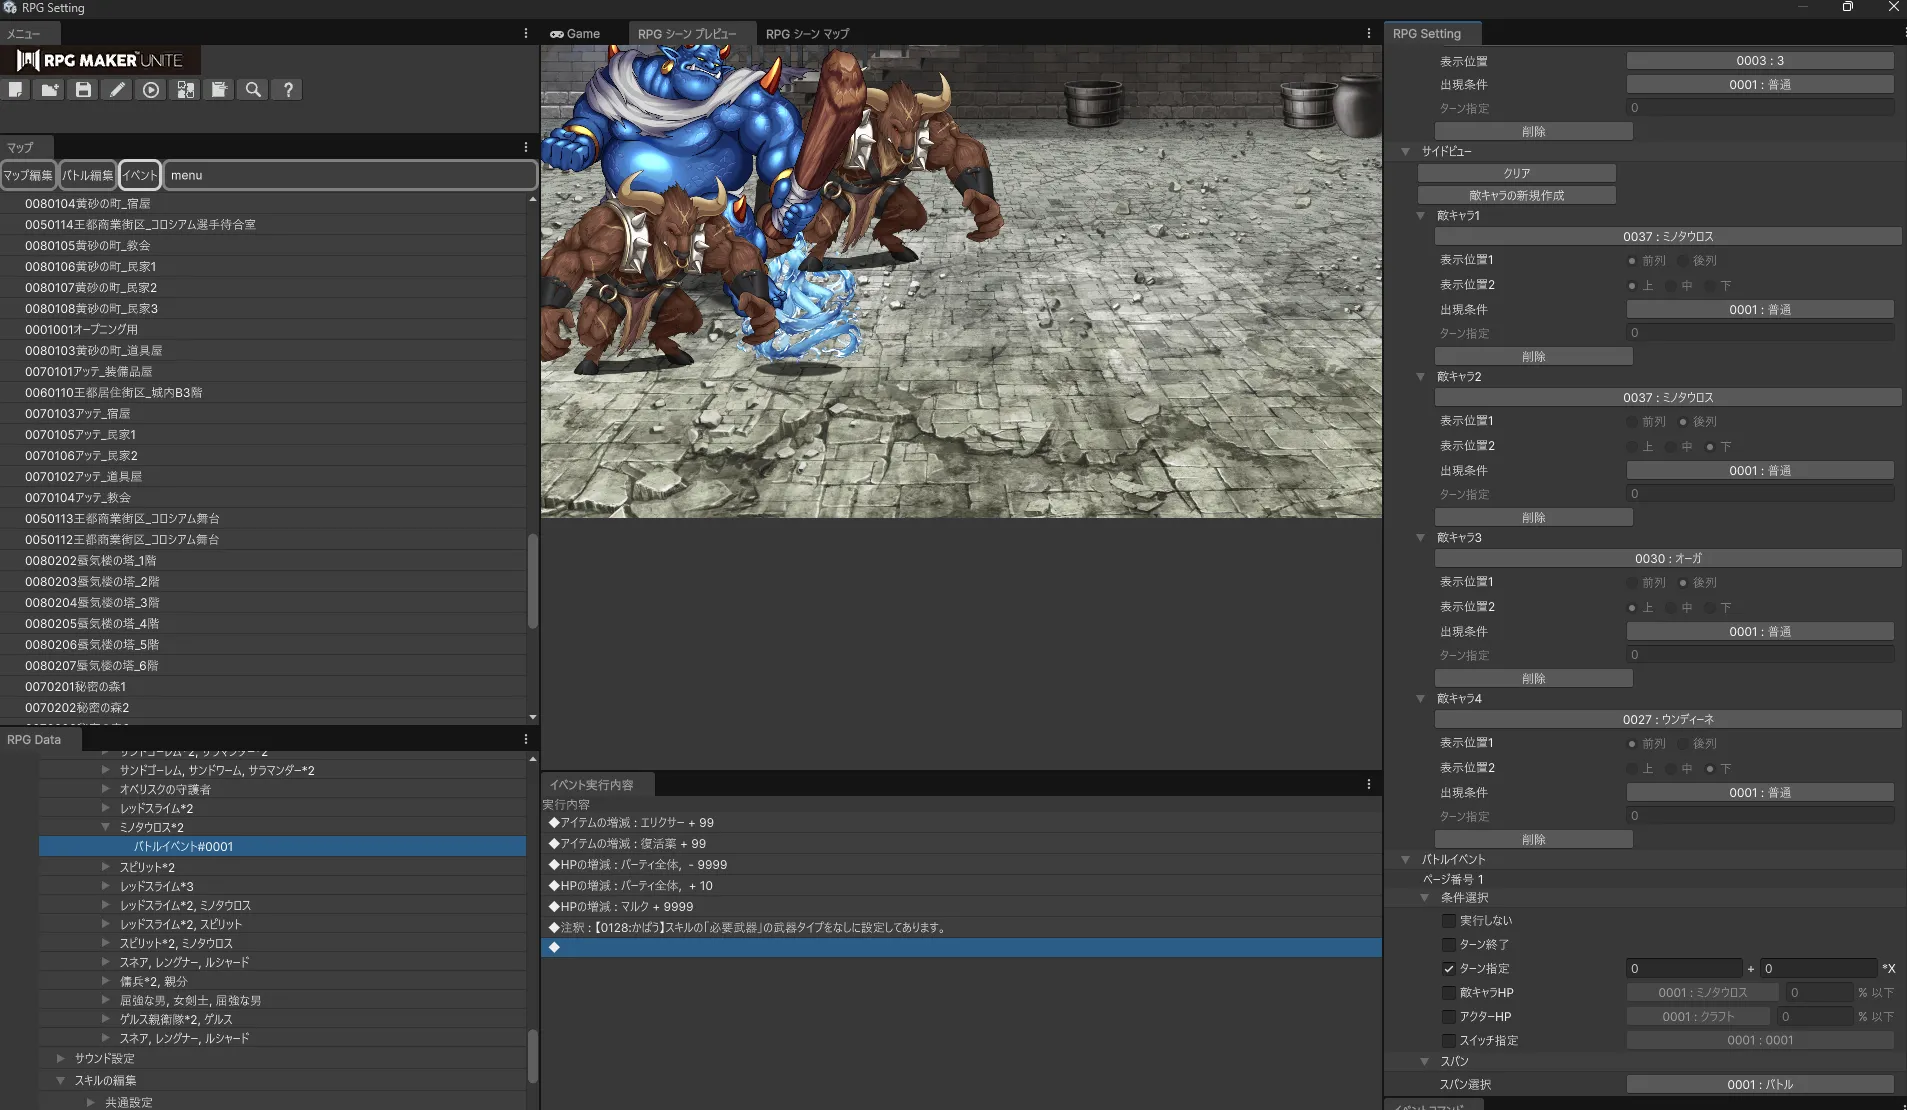Collapse the 敵キャラ1 section
This screenshot has height=1110, width=1907.
(1420, 215)
